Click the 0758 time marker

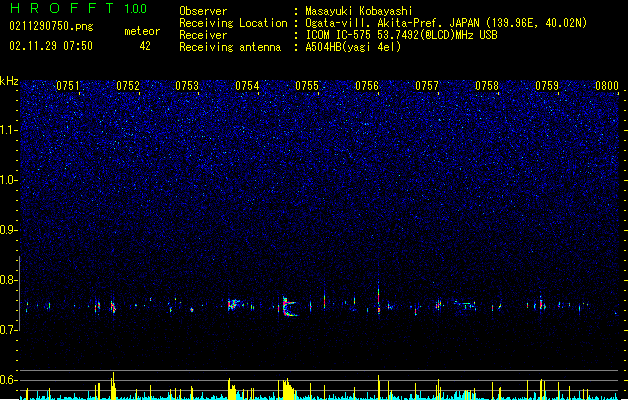point(487,86)
